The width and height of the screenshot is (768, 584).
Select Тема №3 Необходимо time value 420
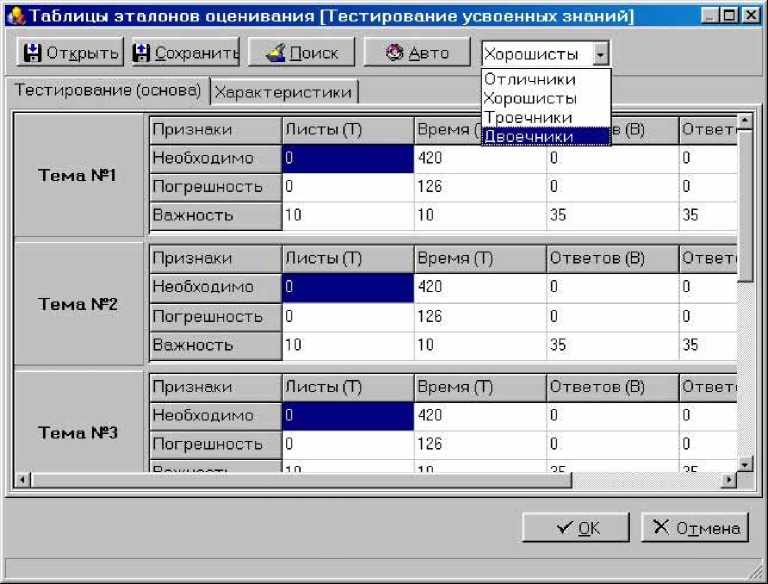coord(480,416)
